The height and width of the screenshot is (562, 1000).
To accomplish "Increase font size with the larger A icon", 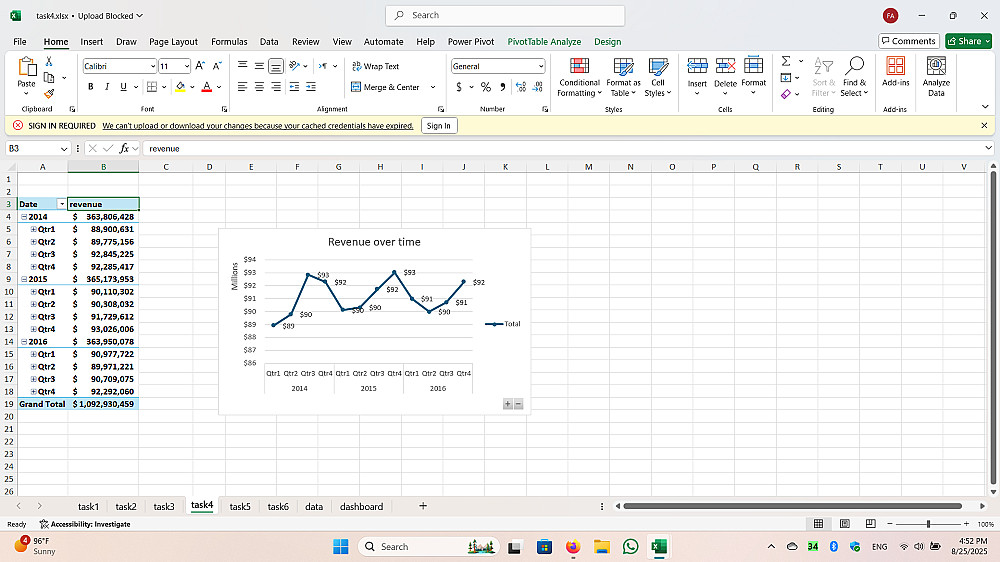I will [200, 66].
